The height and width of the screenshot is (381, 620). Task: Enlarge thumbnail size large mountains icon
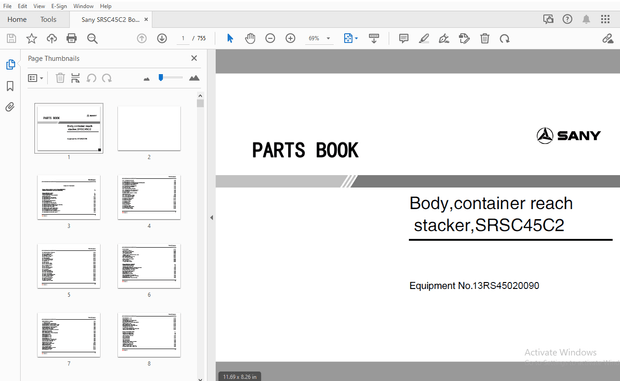tap(194, 78)
